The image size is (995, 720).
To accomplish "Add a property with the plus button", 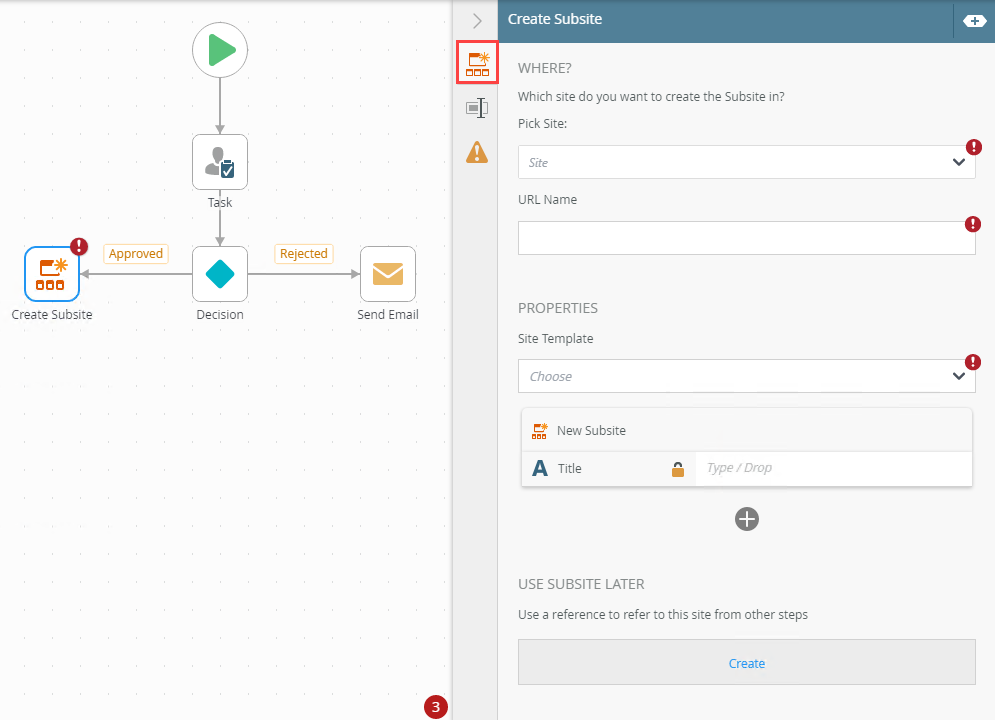I will (747, 519).
